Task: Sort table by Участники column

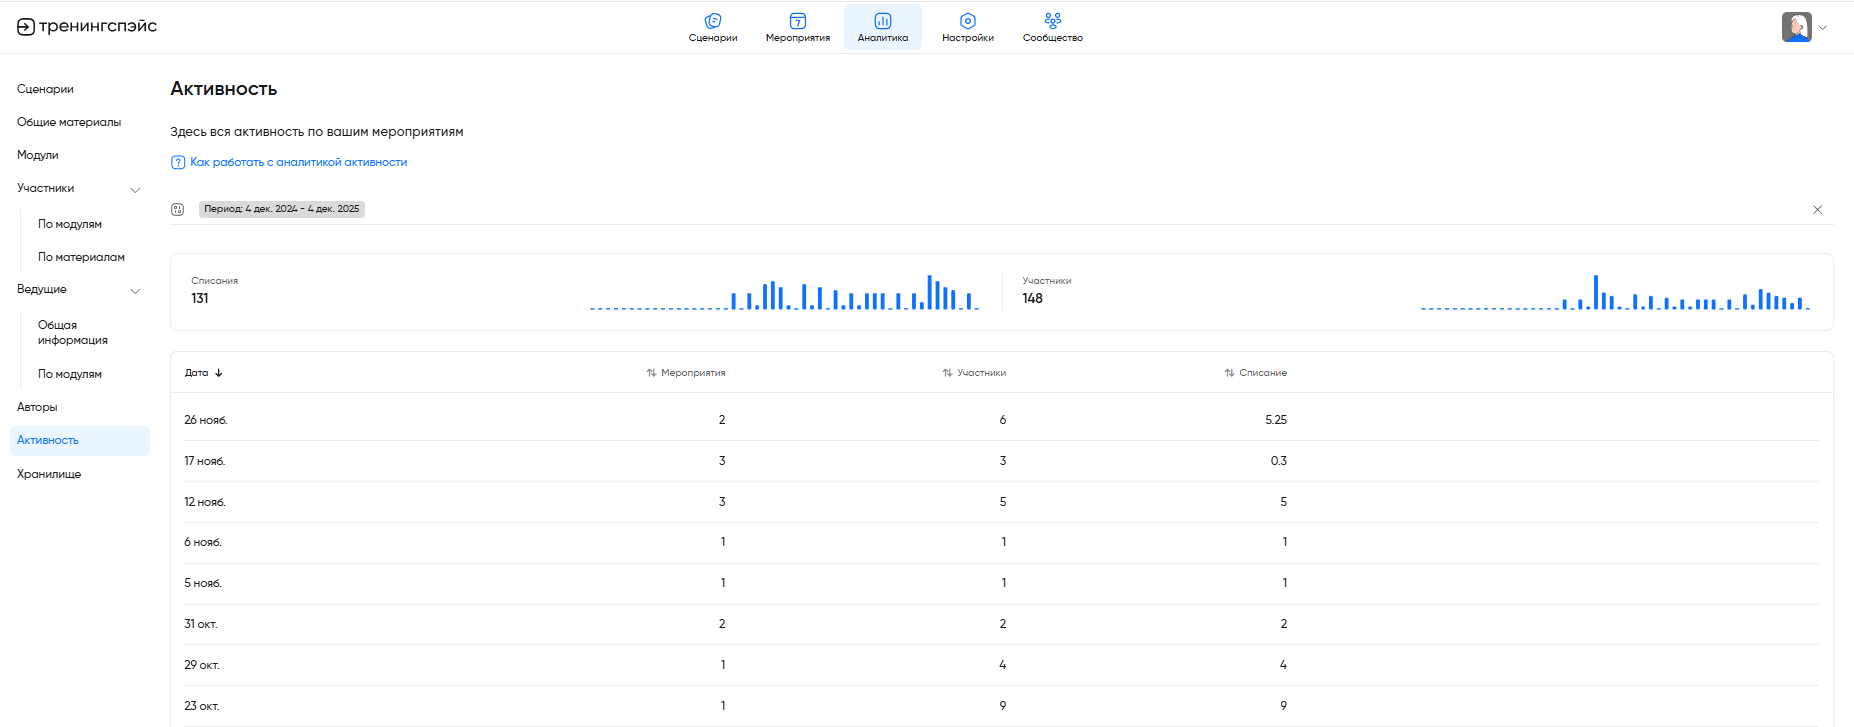Action: [974, 373]
